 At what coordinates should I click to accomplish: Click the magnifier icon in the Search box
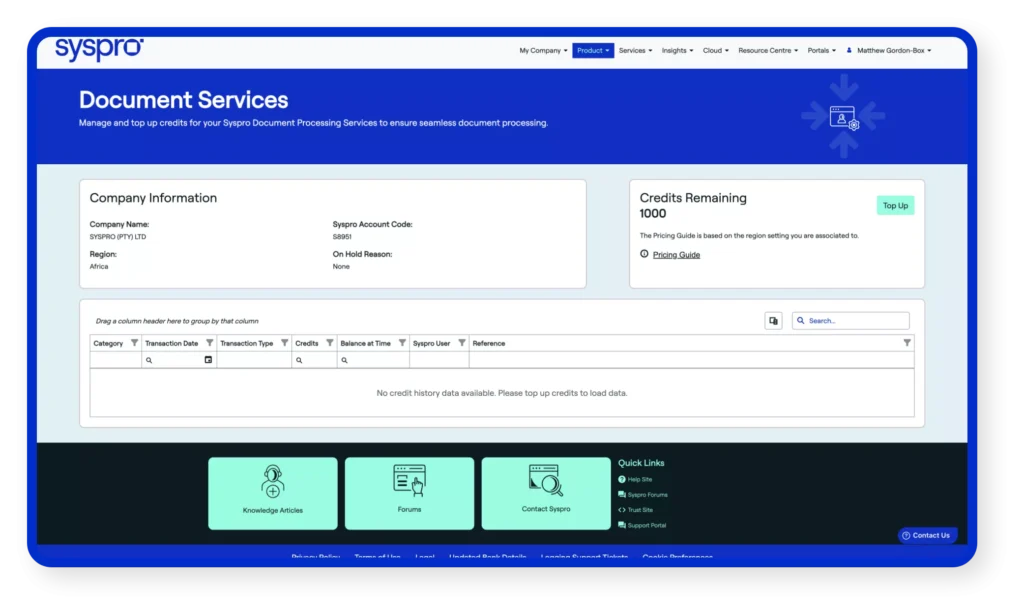click(x=801, y=321)
